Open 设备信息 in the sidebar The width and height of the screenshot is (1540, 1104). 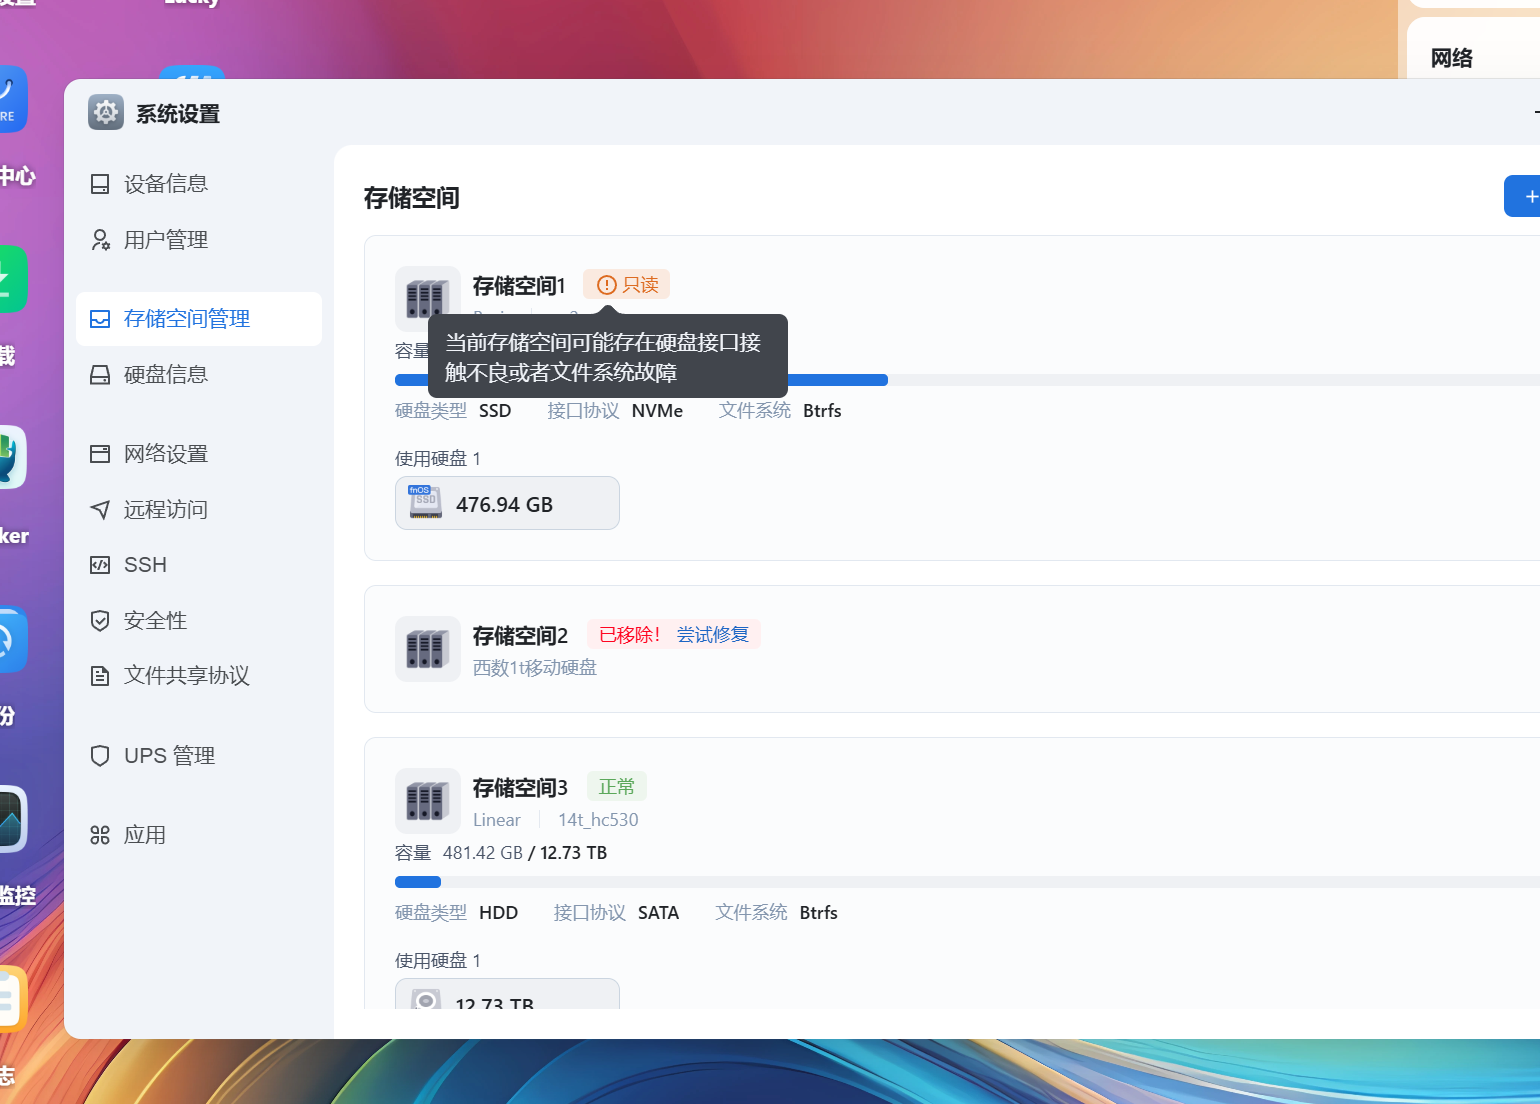[199, 184]
